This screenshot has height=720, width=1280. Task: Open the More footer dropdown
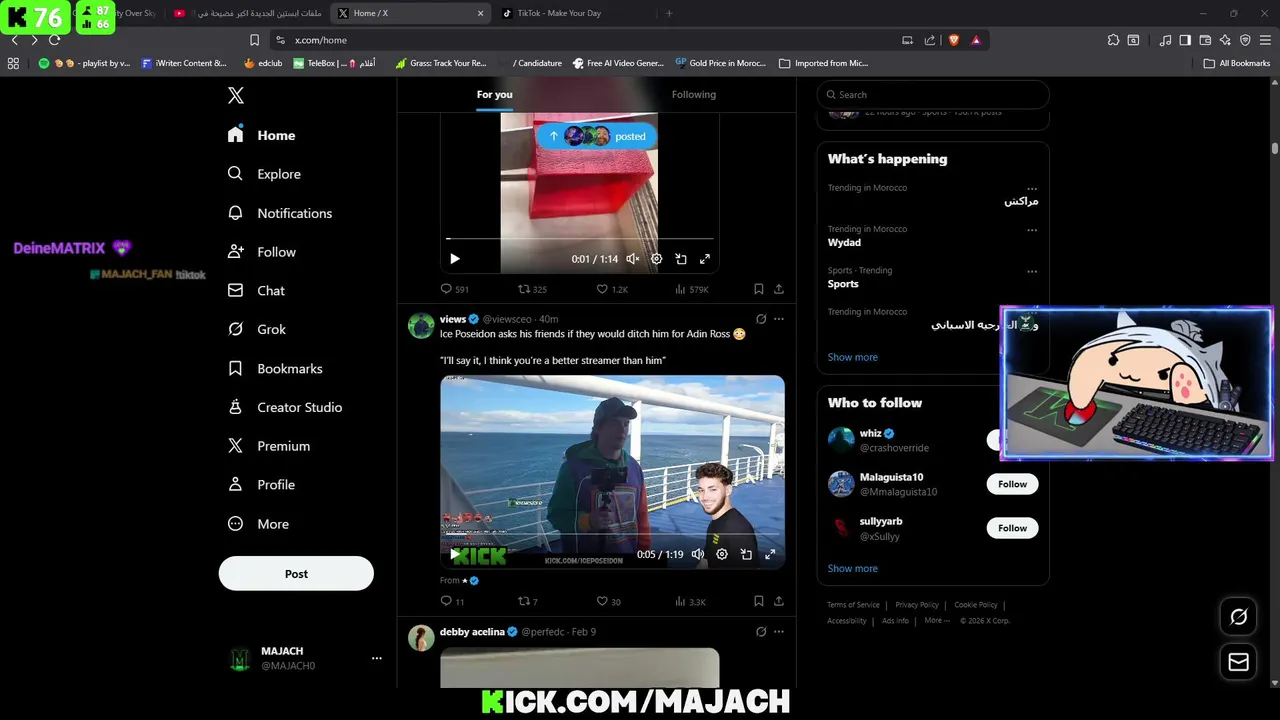(937, 620)
